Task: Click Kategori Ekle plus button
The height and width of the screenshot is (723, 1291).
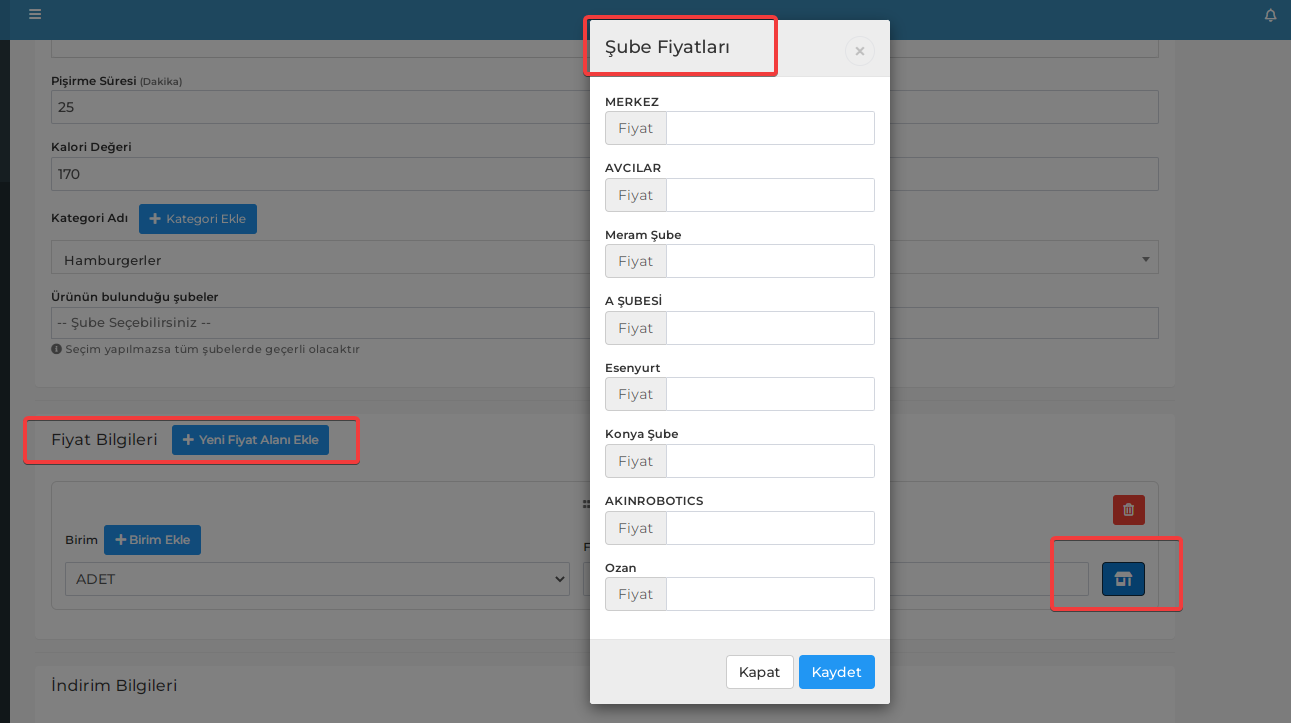Action: pos(198,219)
